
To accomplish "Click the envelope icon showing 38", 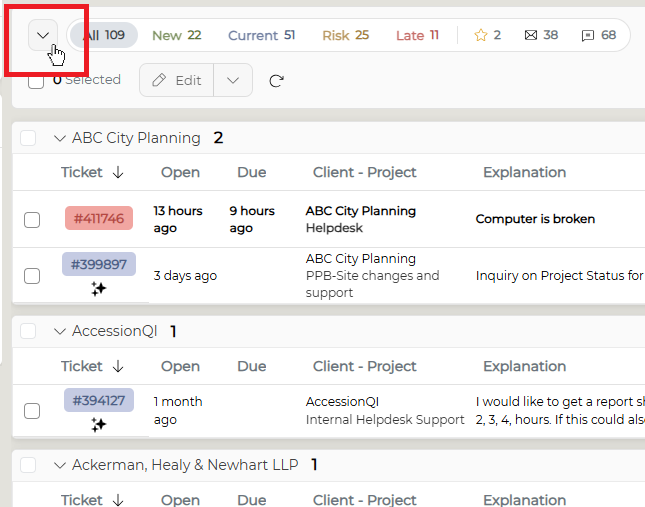I will 531,35.
